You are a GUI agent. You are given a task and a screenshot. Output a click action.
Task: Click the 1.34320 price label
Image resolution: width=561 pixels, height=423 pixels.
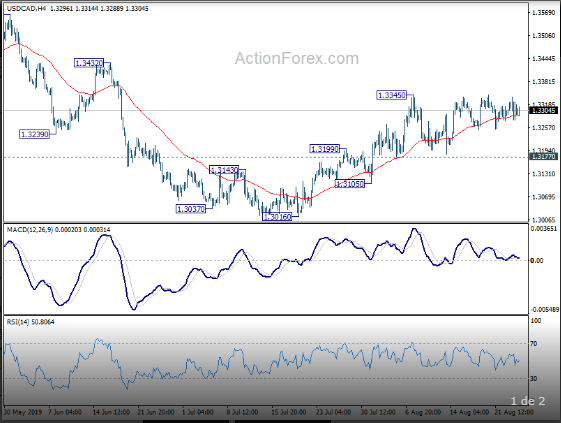[x=89, y=63]
